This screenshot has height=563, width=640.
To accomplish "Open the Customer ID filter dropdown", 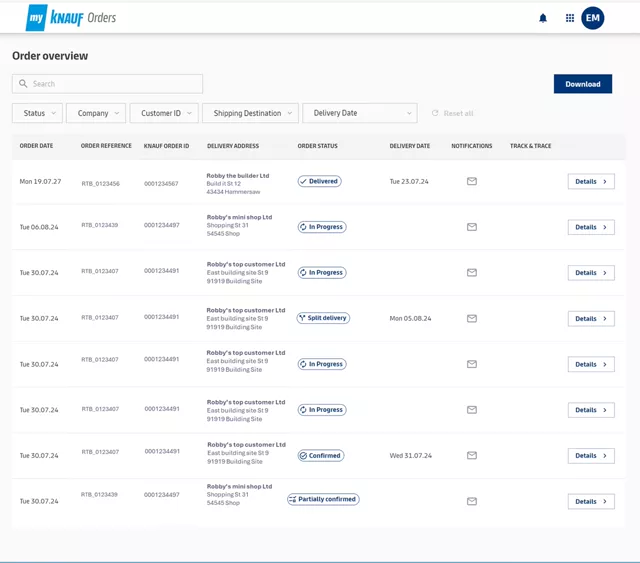I will pyautogui.click(x=164, y=113).
